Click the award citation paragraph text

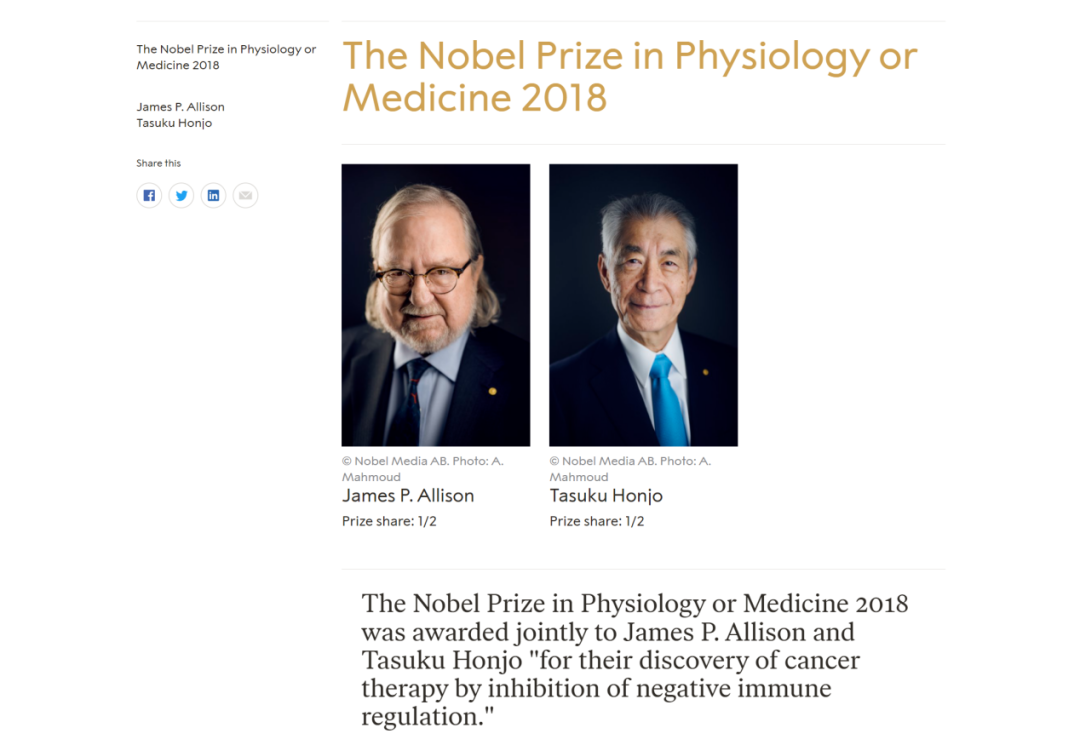pyautogui.click(x=634, y=660)
